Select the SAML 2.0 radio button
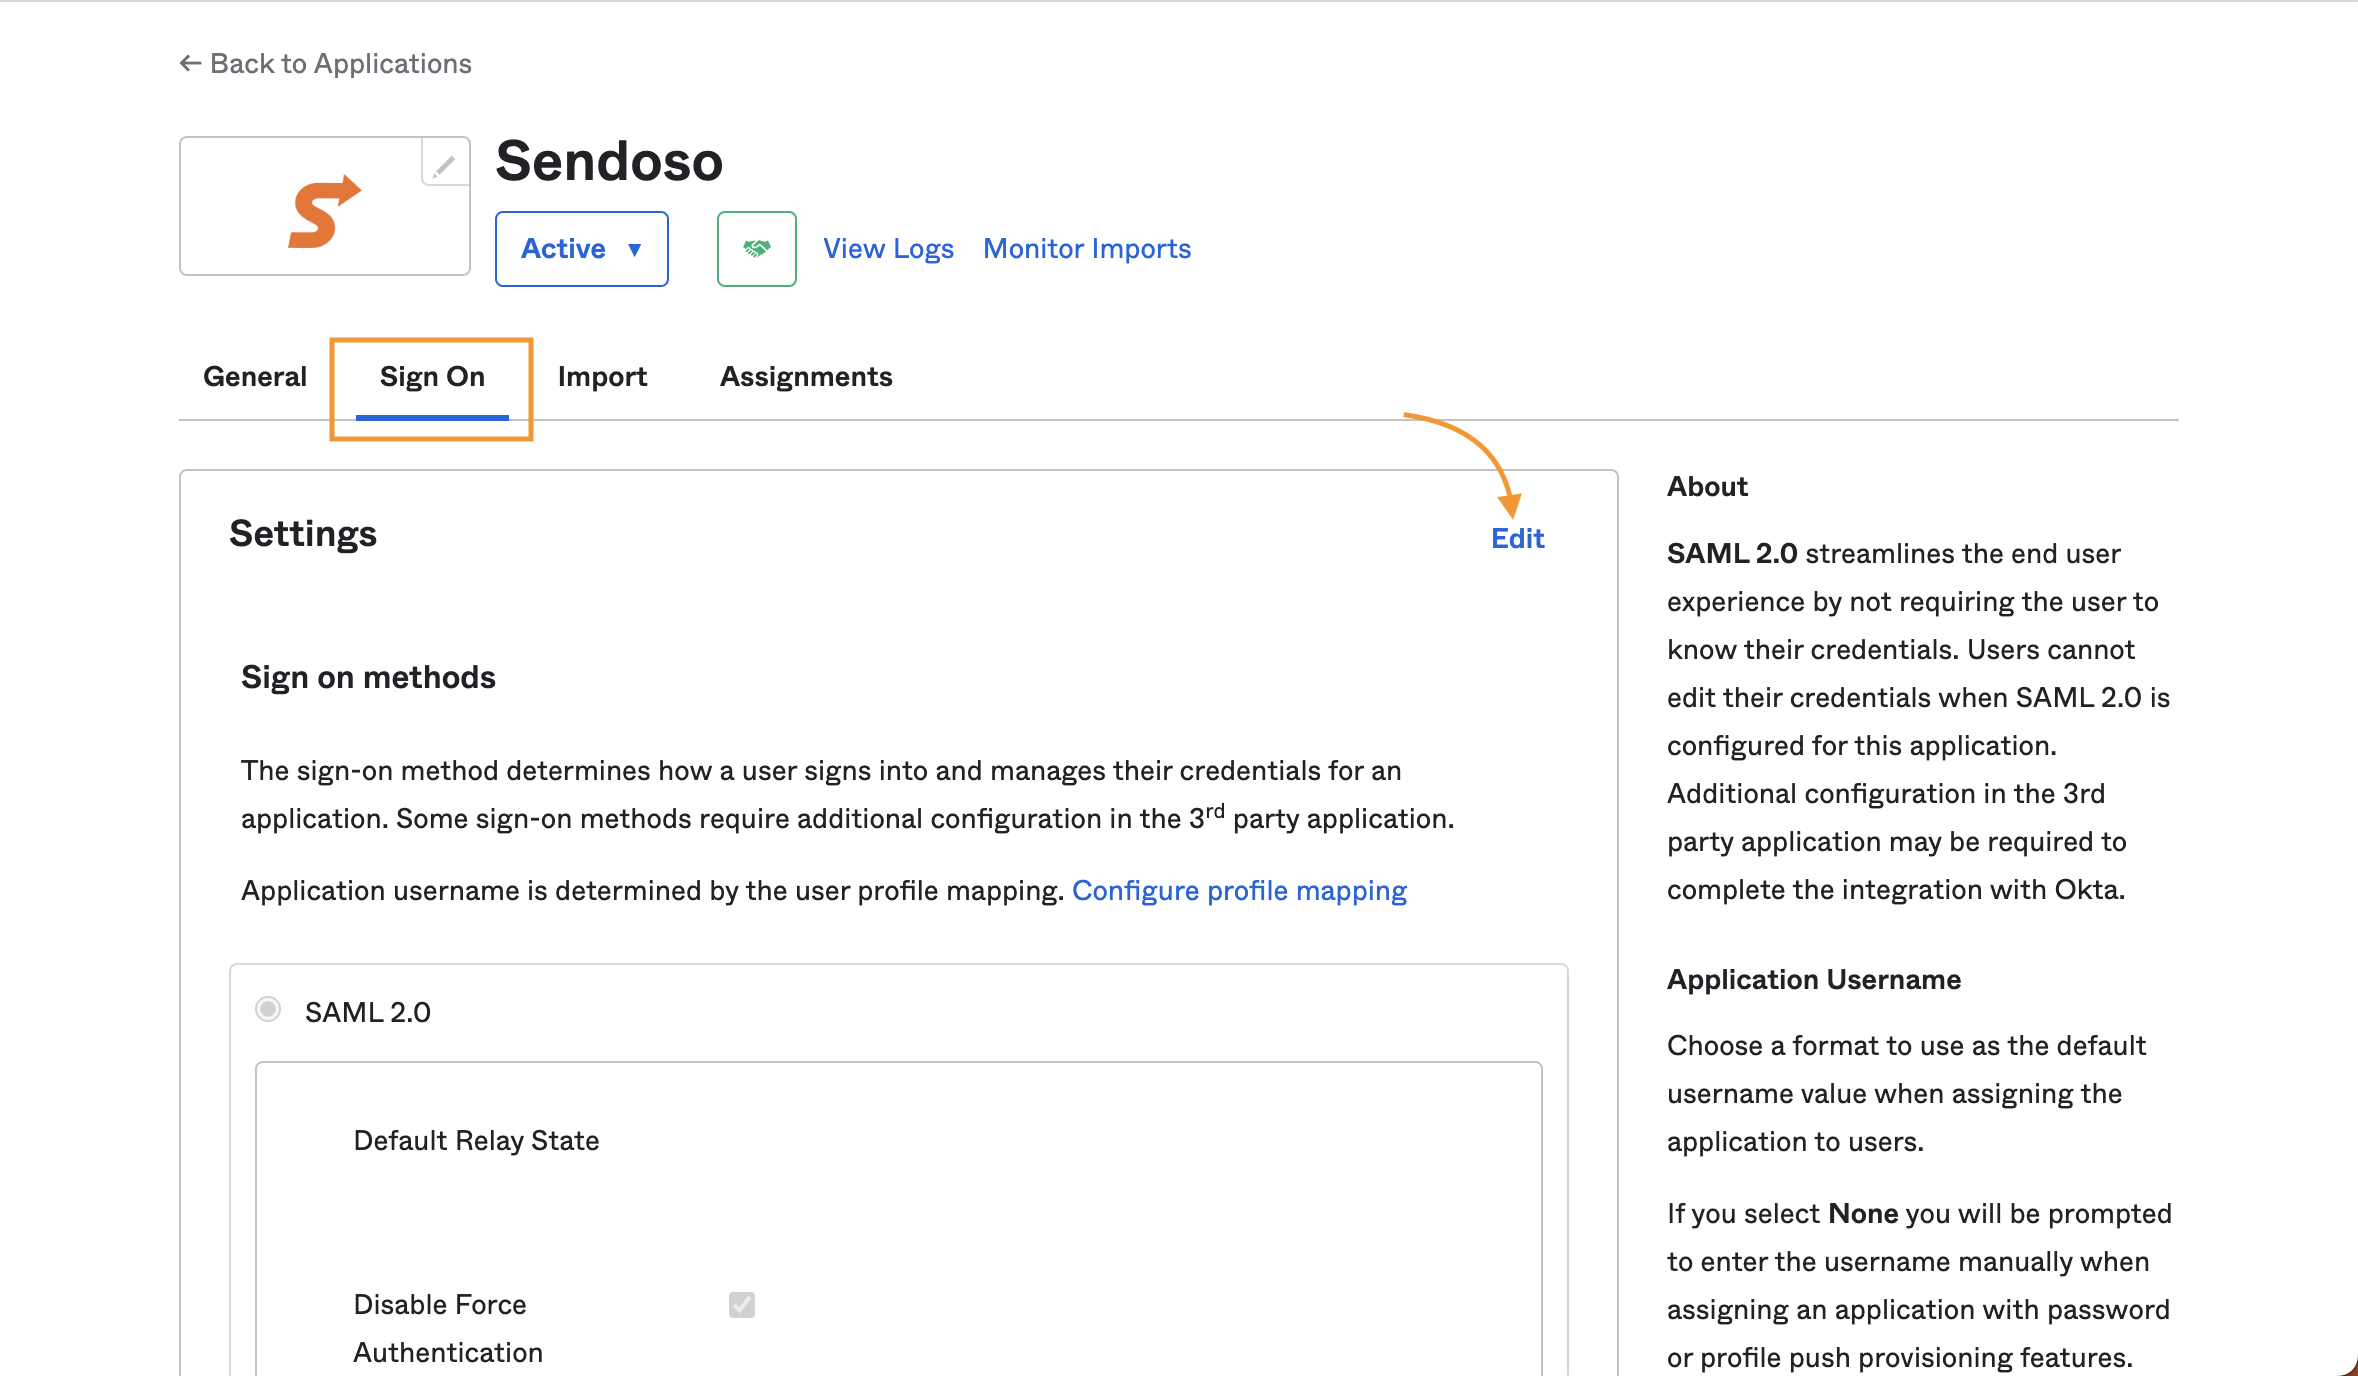This screenshot has width=2358, height=1376. pyautogui.click(x=268, y=1009)
